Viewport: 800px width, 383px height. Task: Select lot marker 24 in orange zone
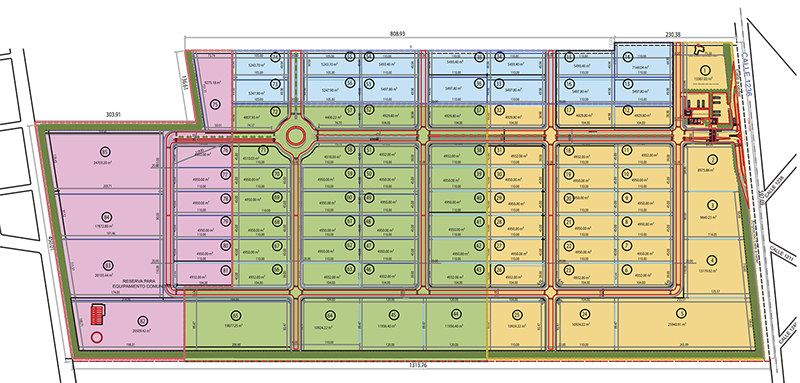(x=585, y=314)
